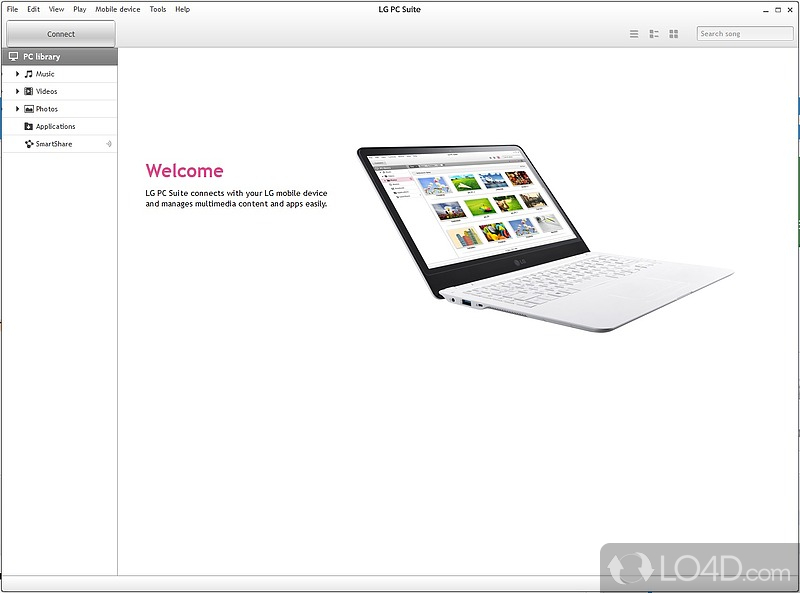Select the PC library header
800x593 pixels.
click(x=60, y=57)
